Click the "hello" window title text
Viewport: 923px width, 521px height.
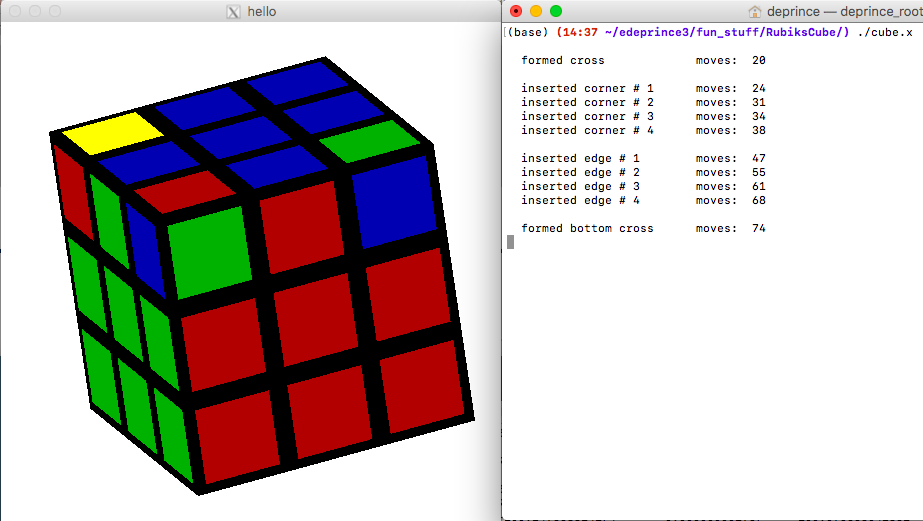pyautogui.click(x=262, y=11)
